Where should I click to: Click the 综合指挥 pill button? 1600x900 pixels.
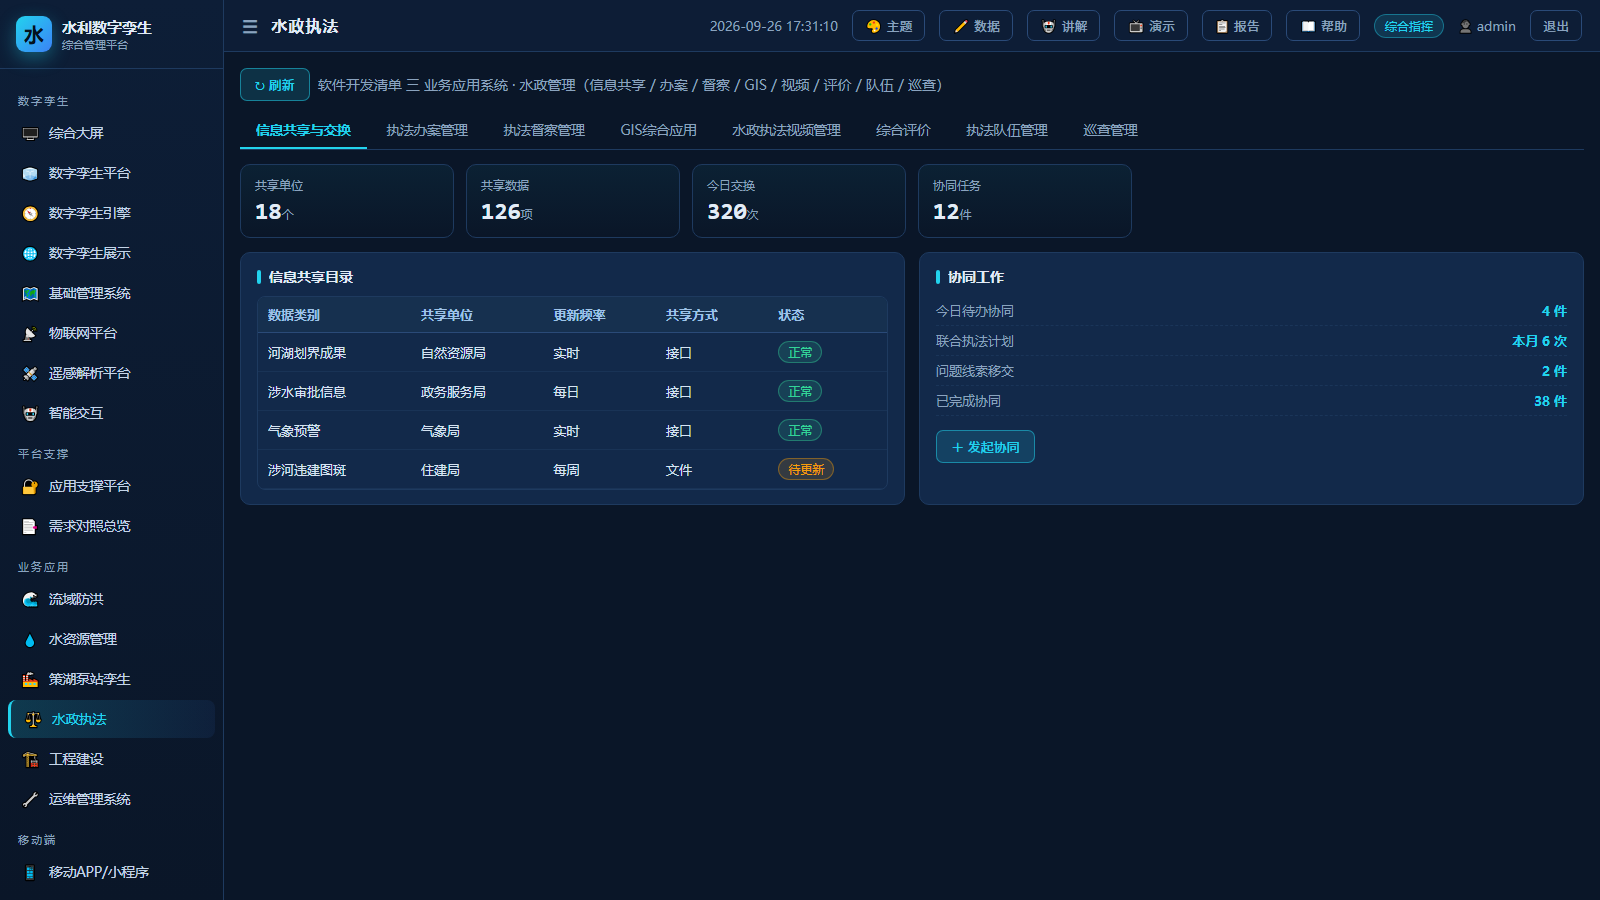coord(1408,26)
